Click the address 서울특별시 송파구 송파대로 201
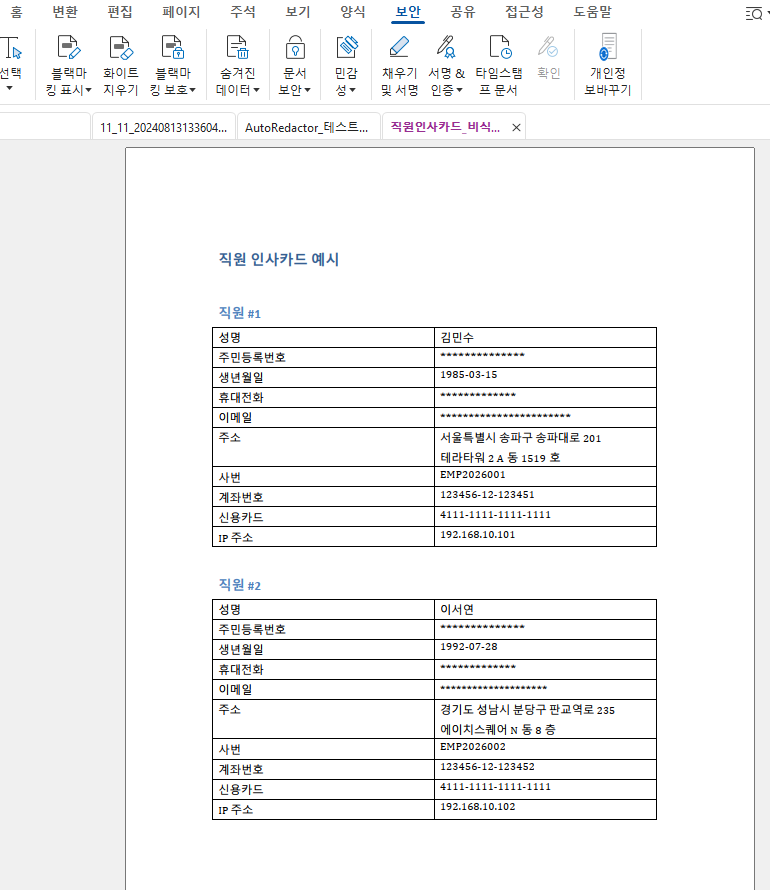This screenshot has width=770, height=890. pos(520,438)
